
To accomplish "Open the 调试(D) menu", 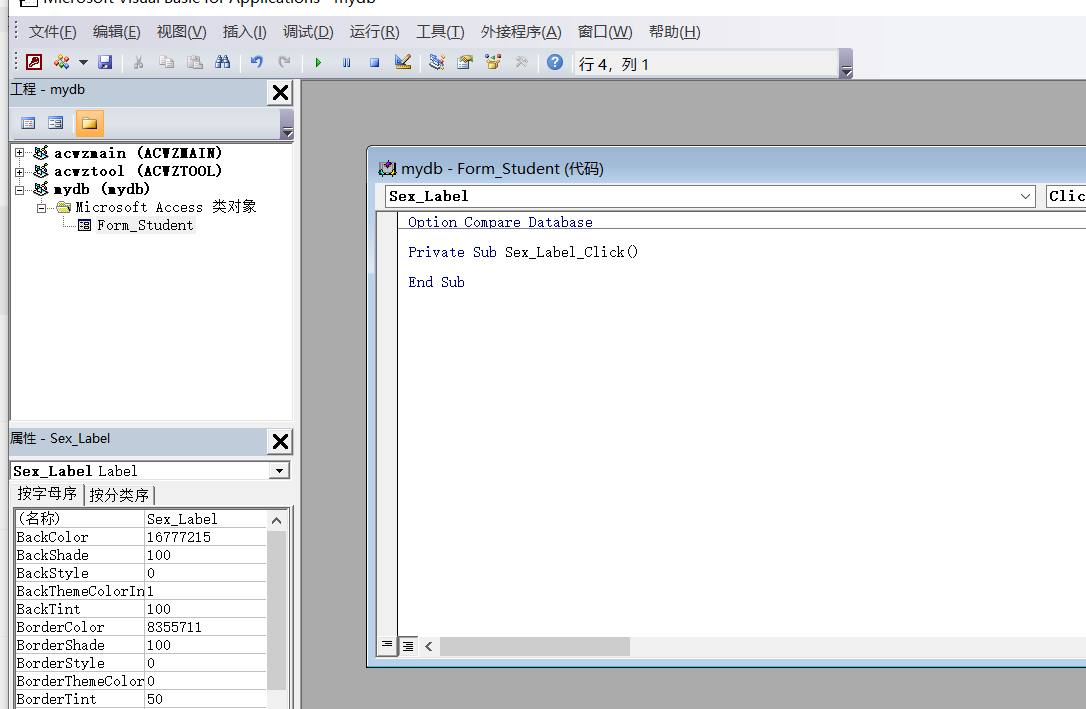I will point(308,32).
